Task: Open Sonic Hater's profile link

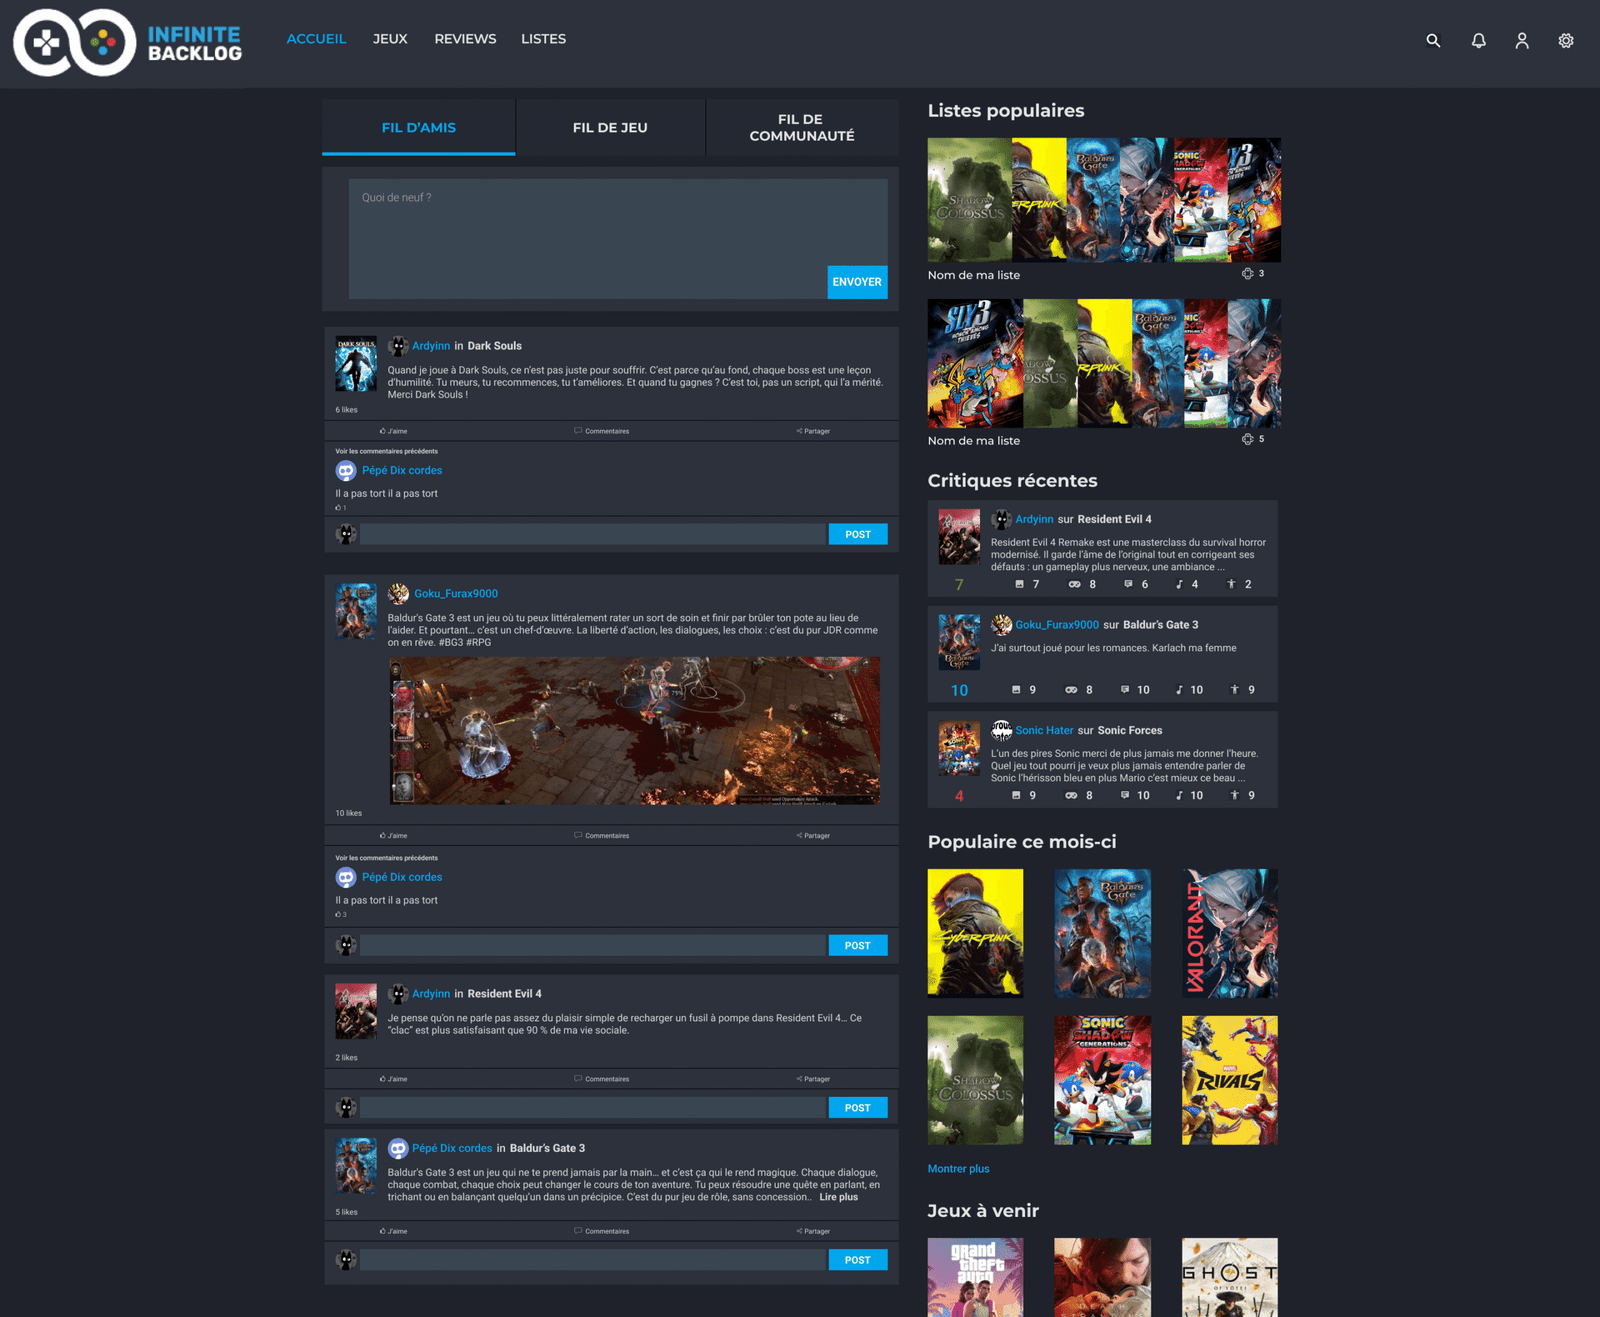Action: tap(1043, 730)
